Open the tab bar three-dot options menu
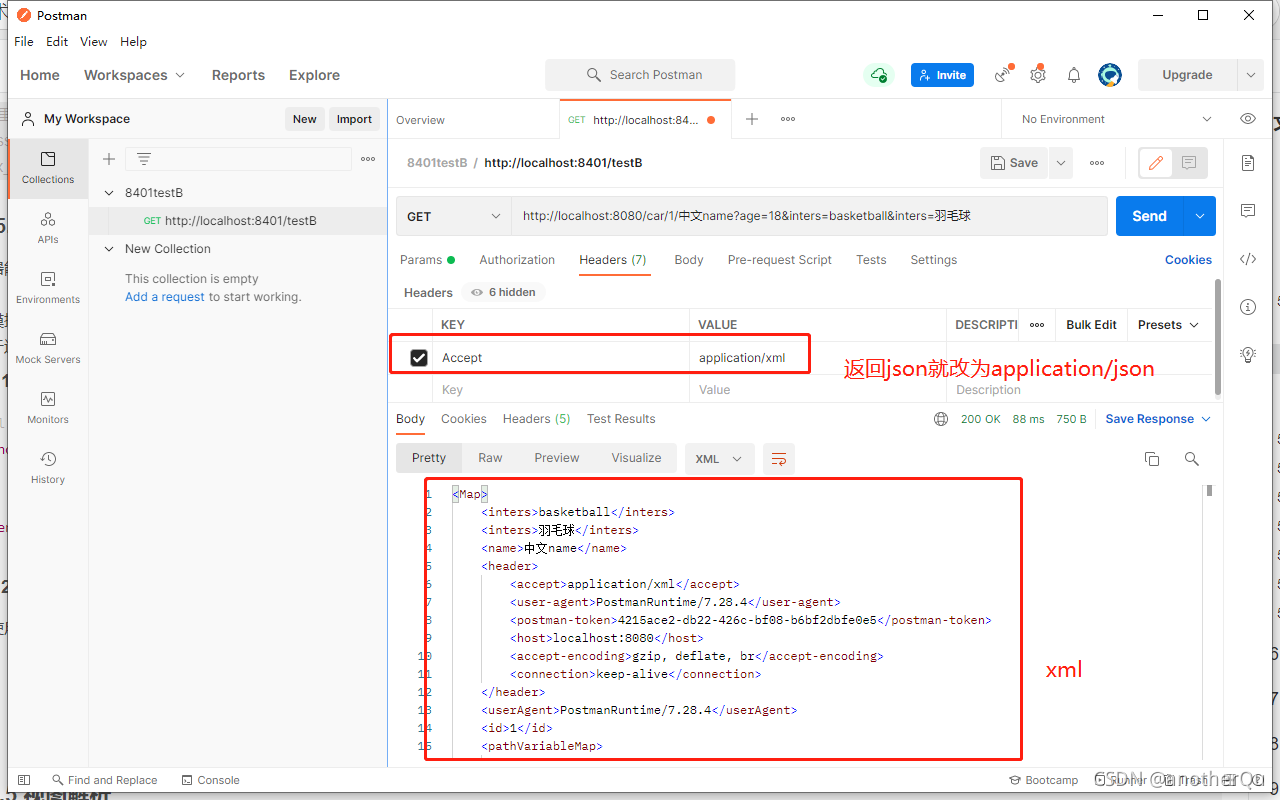The width and height of the screenshot is (1280, 800). [788, 119]
